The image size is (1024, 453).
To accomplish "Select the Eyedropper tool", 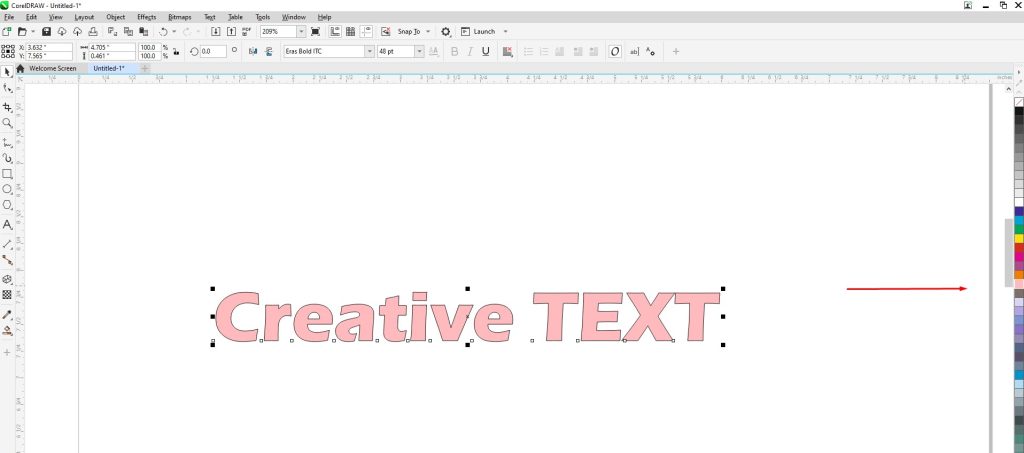I will point(8,314).
